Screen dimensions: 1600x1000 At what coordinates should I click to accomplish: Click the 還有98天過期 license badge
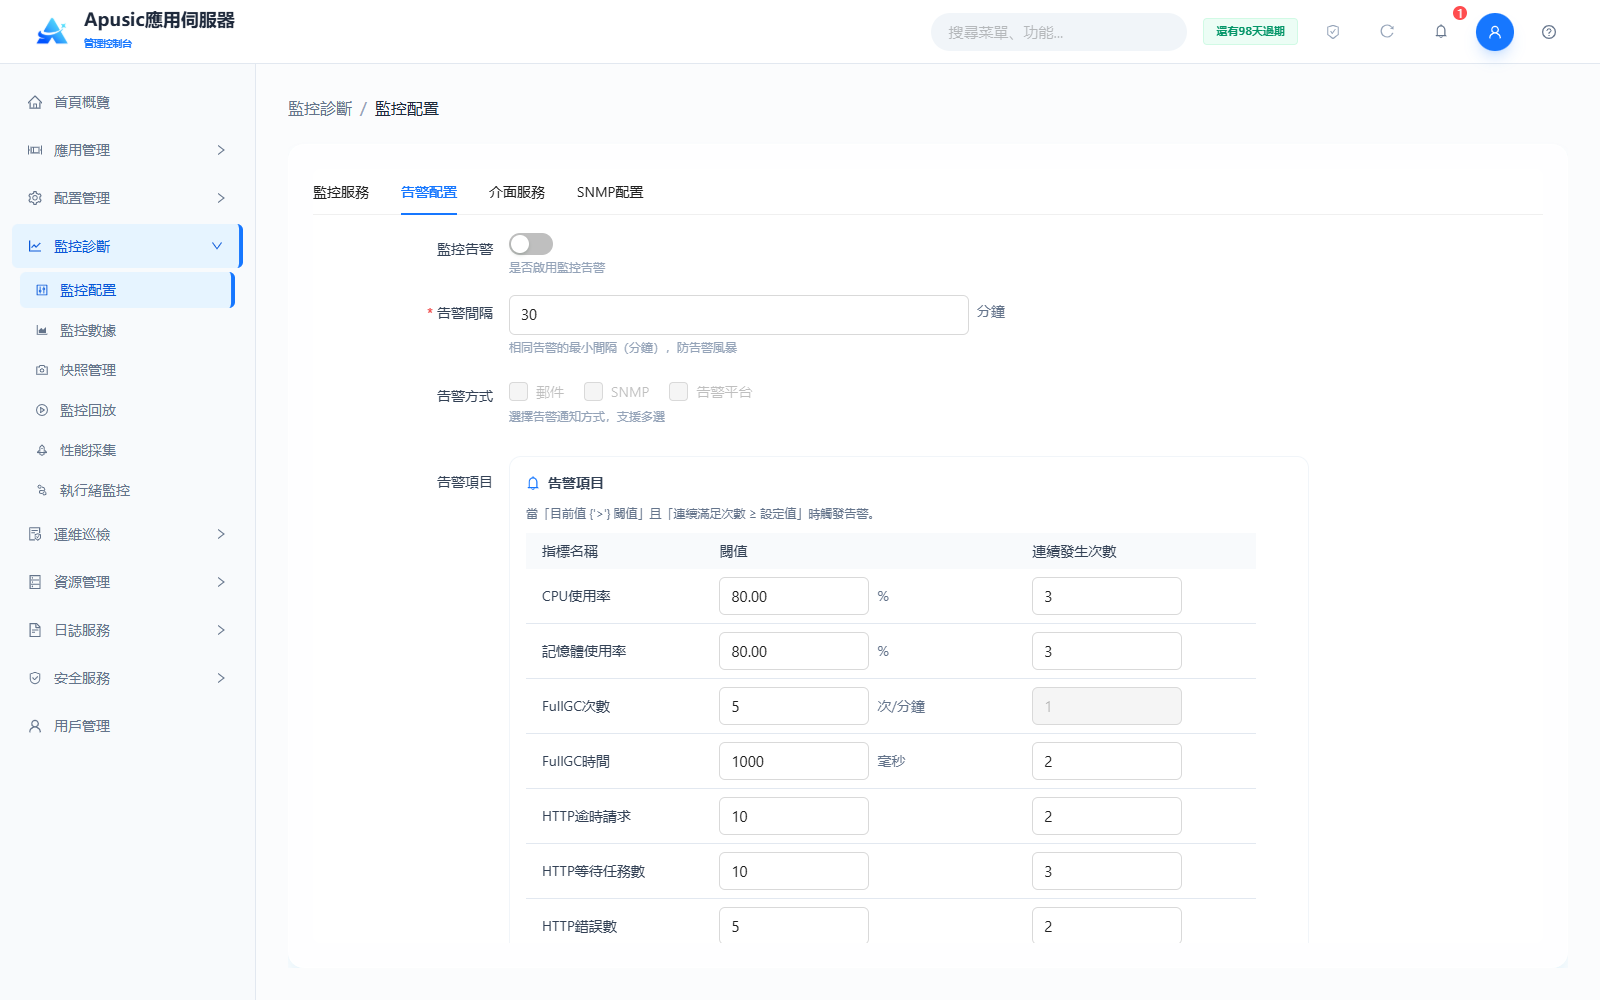[1250, 32]
